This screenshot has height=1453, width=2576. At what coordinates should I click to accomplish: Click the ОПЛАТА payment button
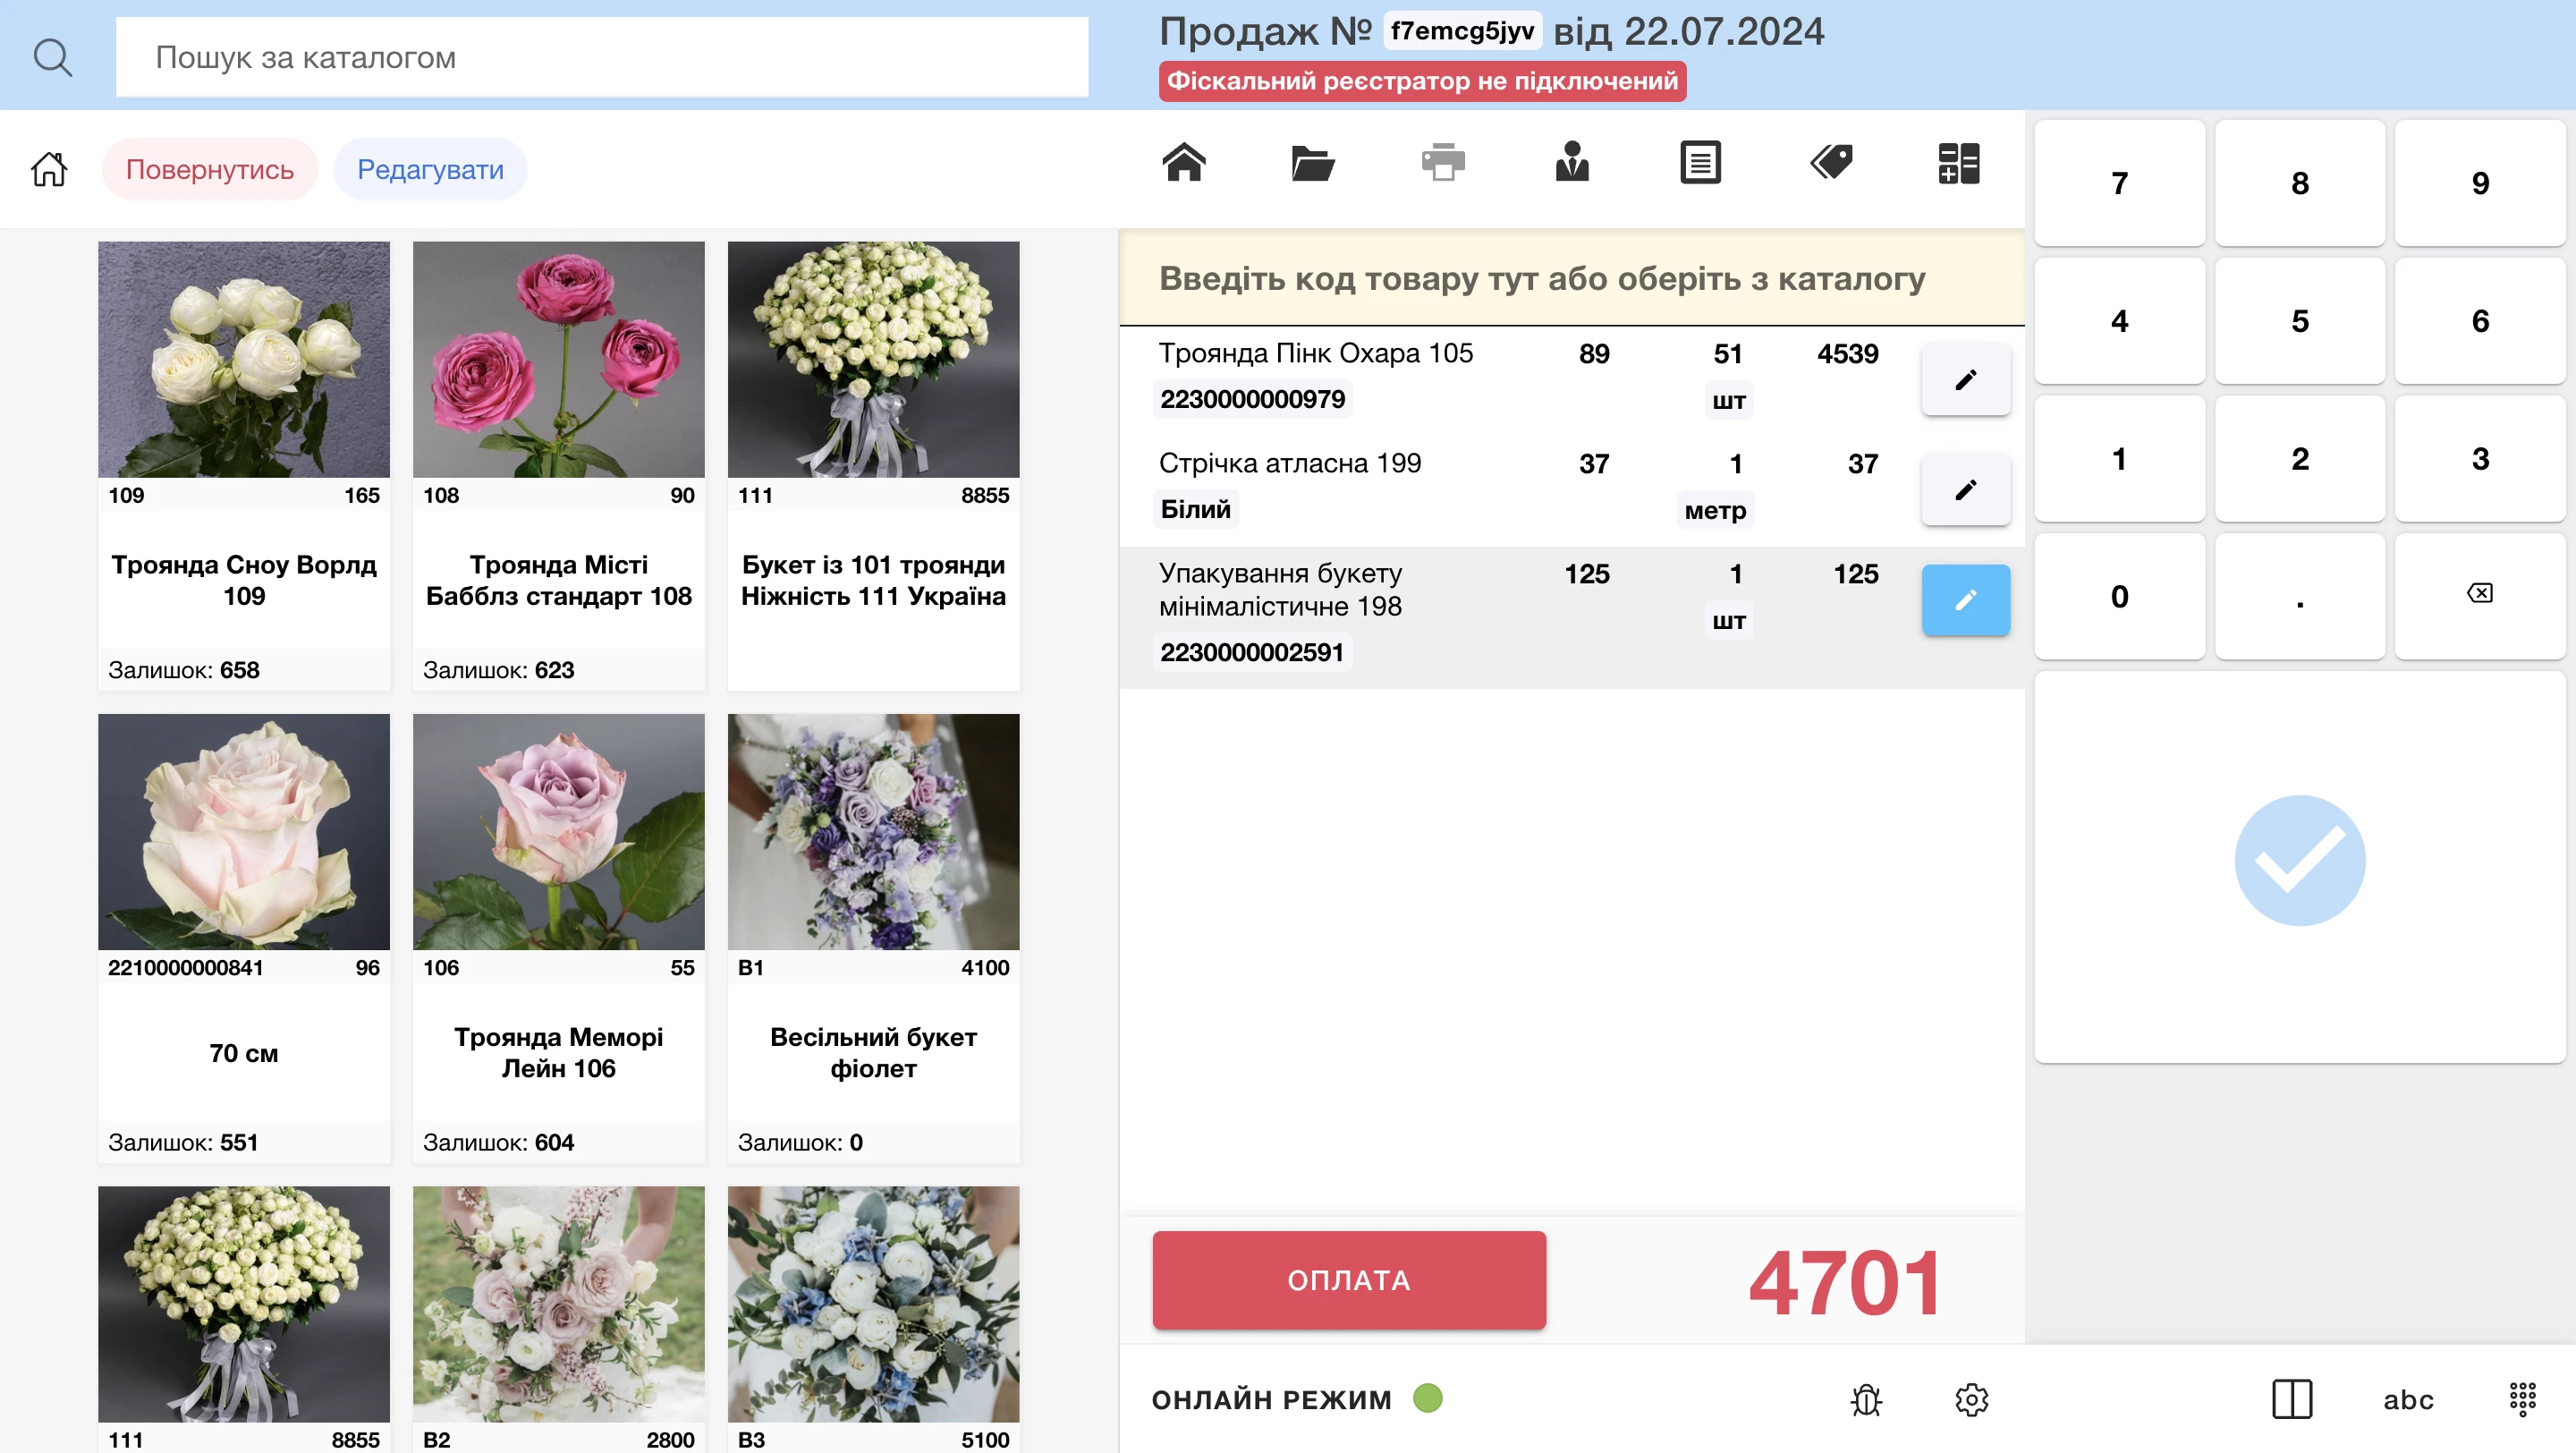(1348, 1280)
